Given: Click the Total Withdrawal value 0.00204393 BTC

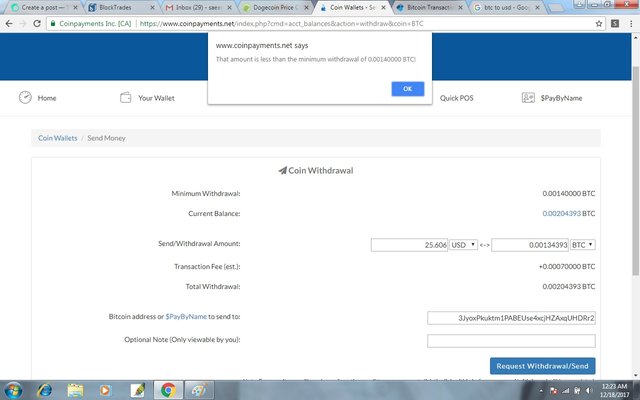Looking at the screenshot, I should pyautogui.click(x=569, y=287).
